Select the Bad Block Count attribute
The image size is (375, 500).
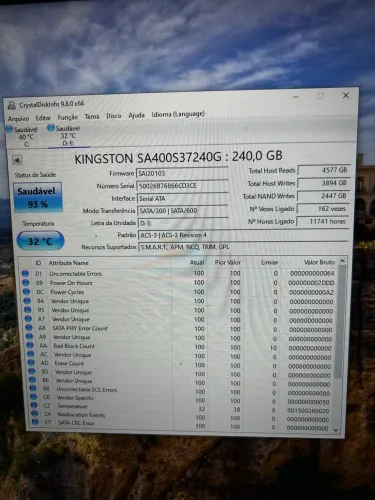click(x=74, y=346)
